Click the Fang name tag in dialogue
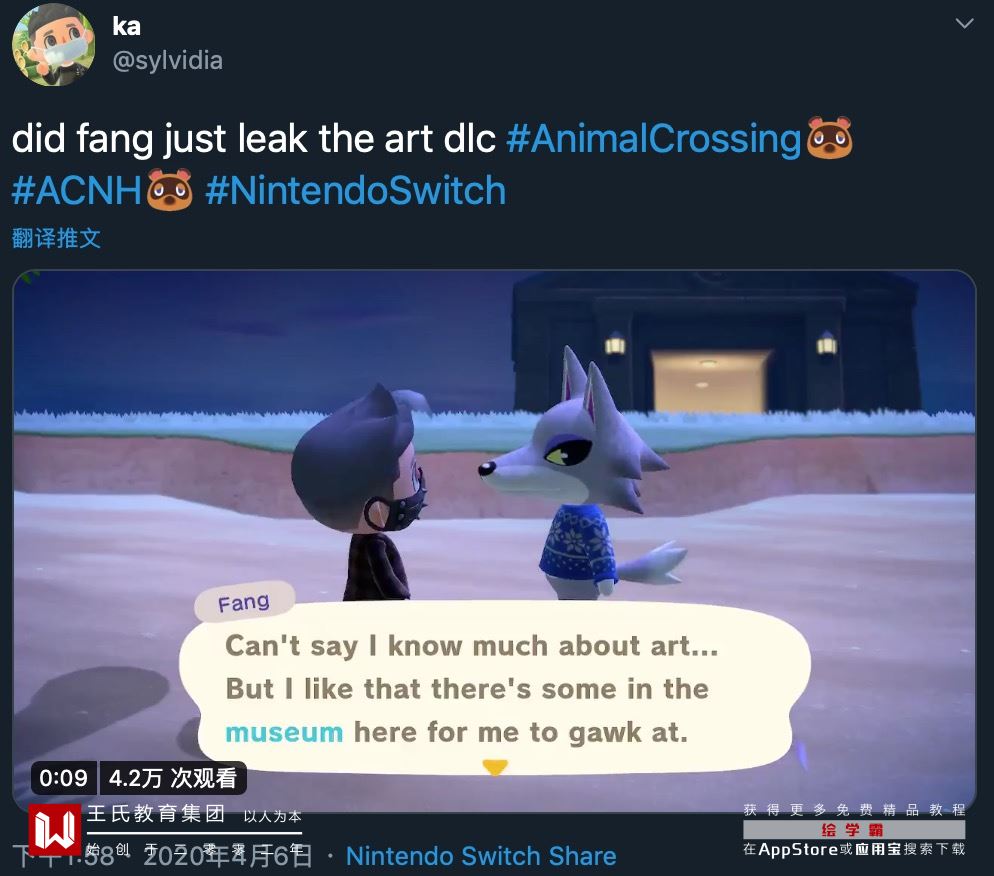The width and height of the screenshot is (994, 876). tap(244, 602)
